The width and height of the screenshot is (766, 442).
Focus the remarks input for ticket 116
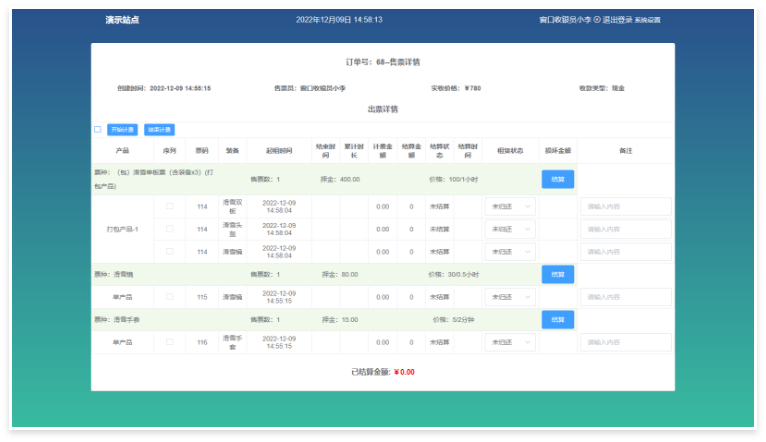point(625,342)
